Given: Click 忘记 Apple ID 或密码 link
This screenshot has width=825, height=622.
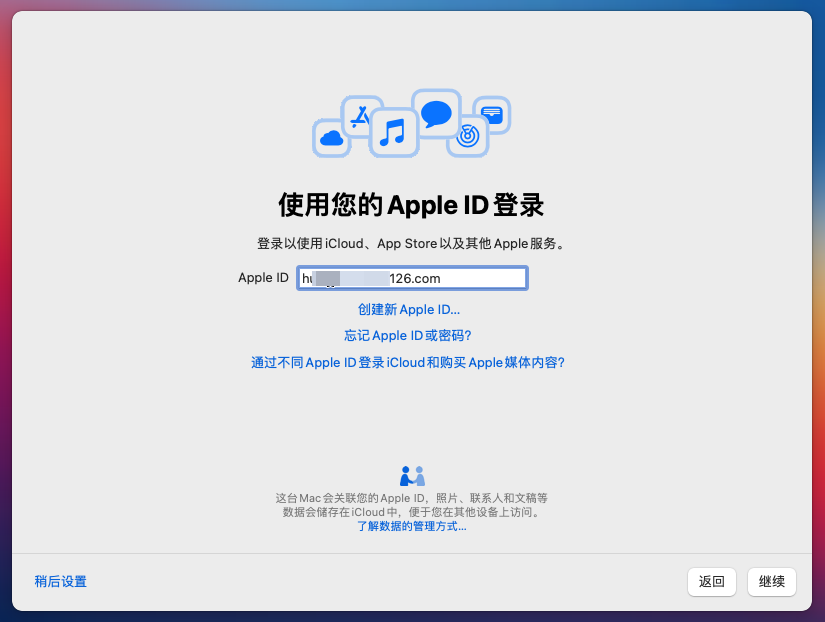Looking at the screenshot, I should point(408,335).
